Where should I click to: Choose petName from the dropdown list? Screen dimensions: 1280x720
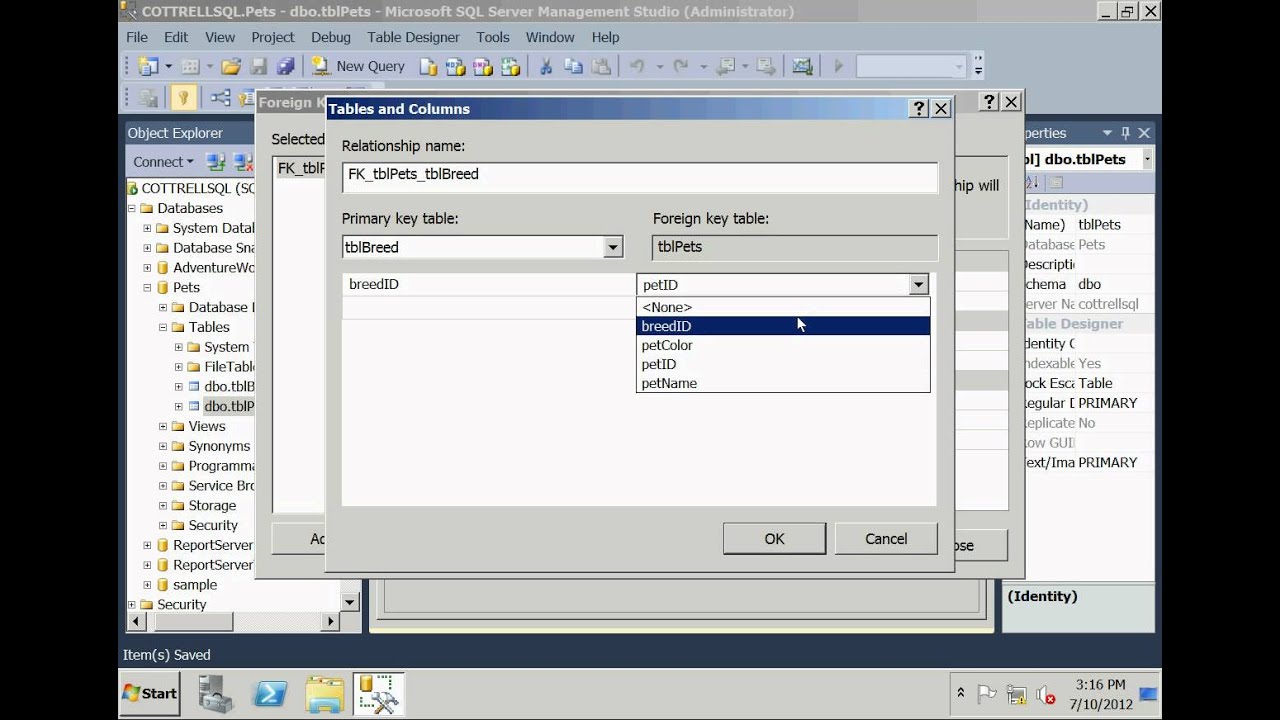pos(783,383)
